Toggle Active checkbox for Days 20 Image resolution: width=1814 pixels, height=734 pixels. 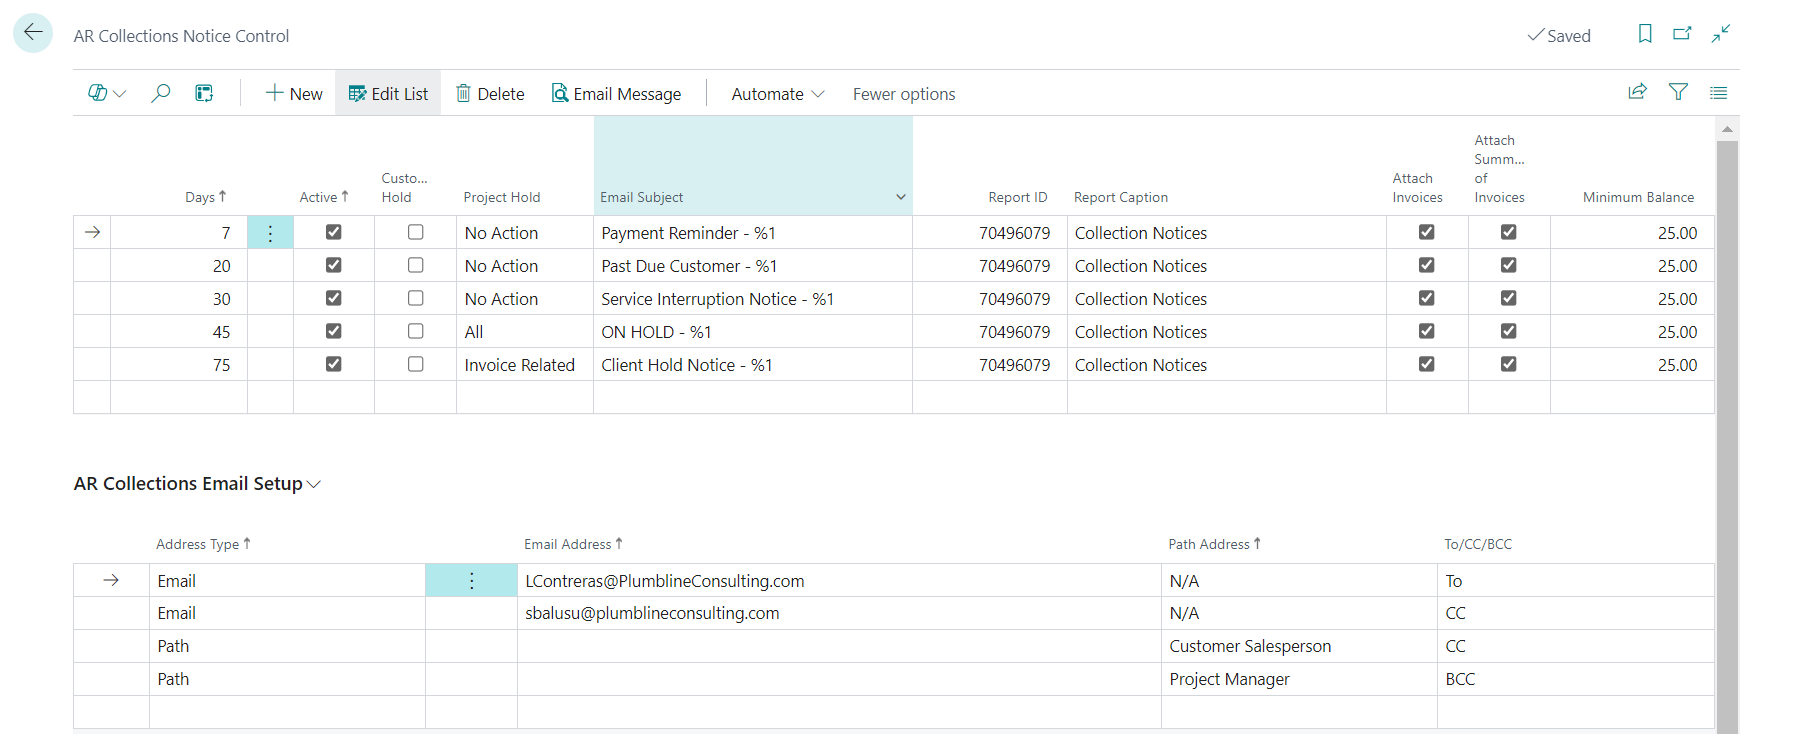334,265
